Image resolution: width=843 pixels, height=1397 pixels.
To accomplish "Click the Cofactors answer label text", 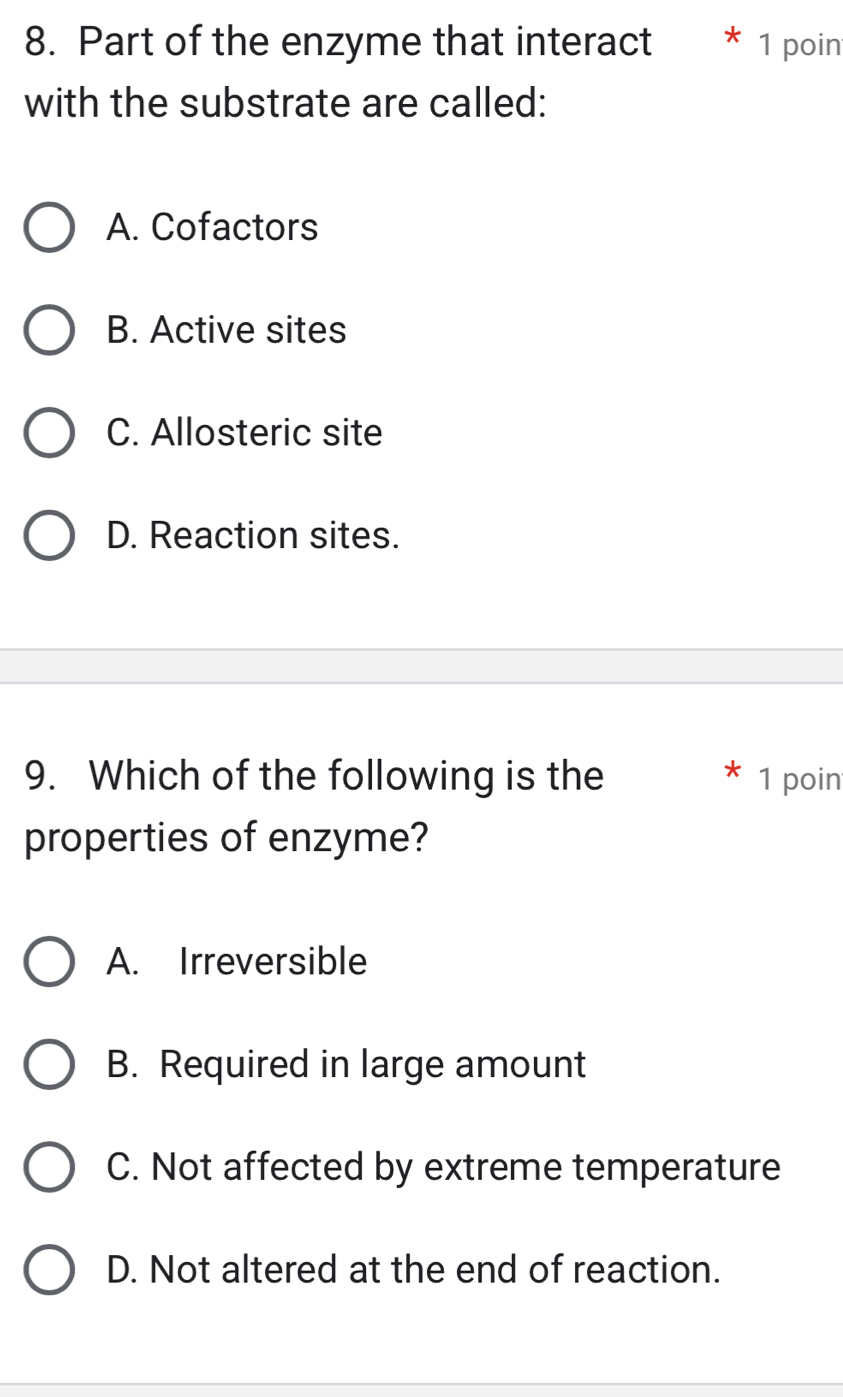I will pyautogui.click(x=212, y=227).
